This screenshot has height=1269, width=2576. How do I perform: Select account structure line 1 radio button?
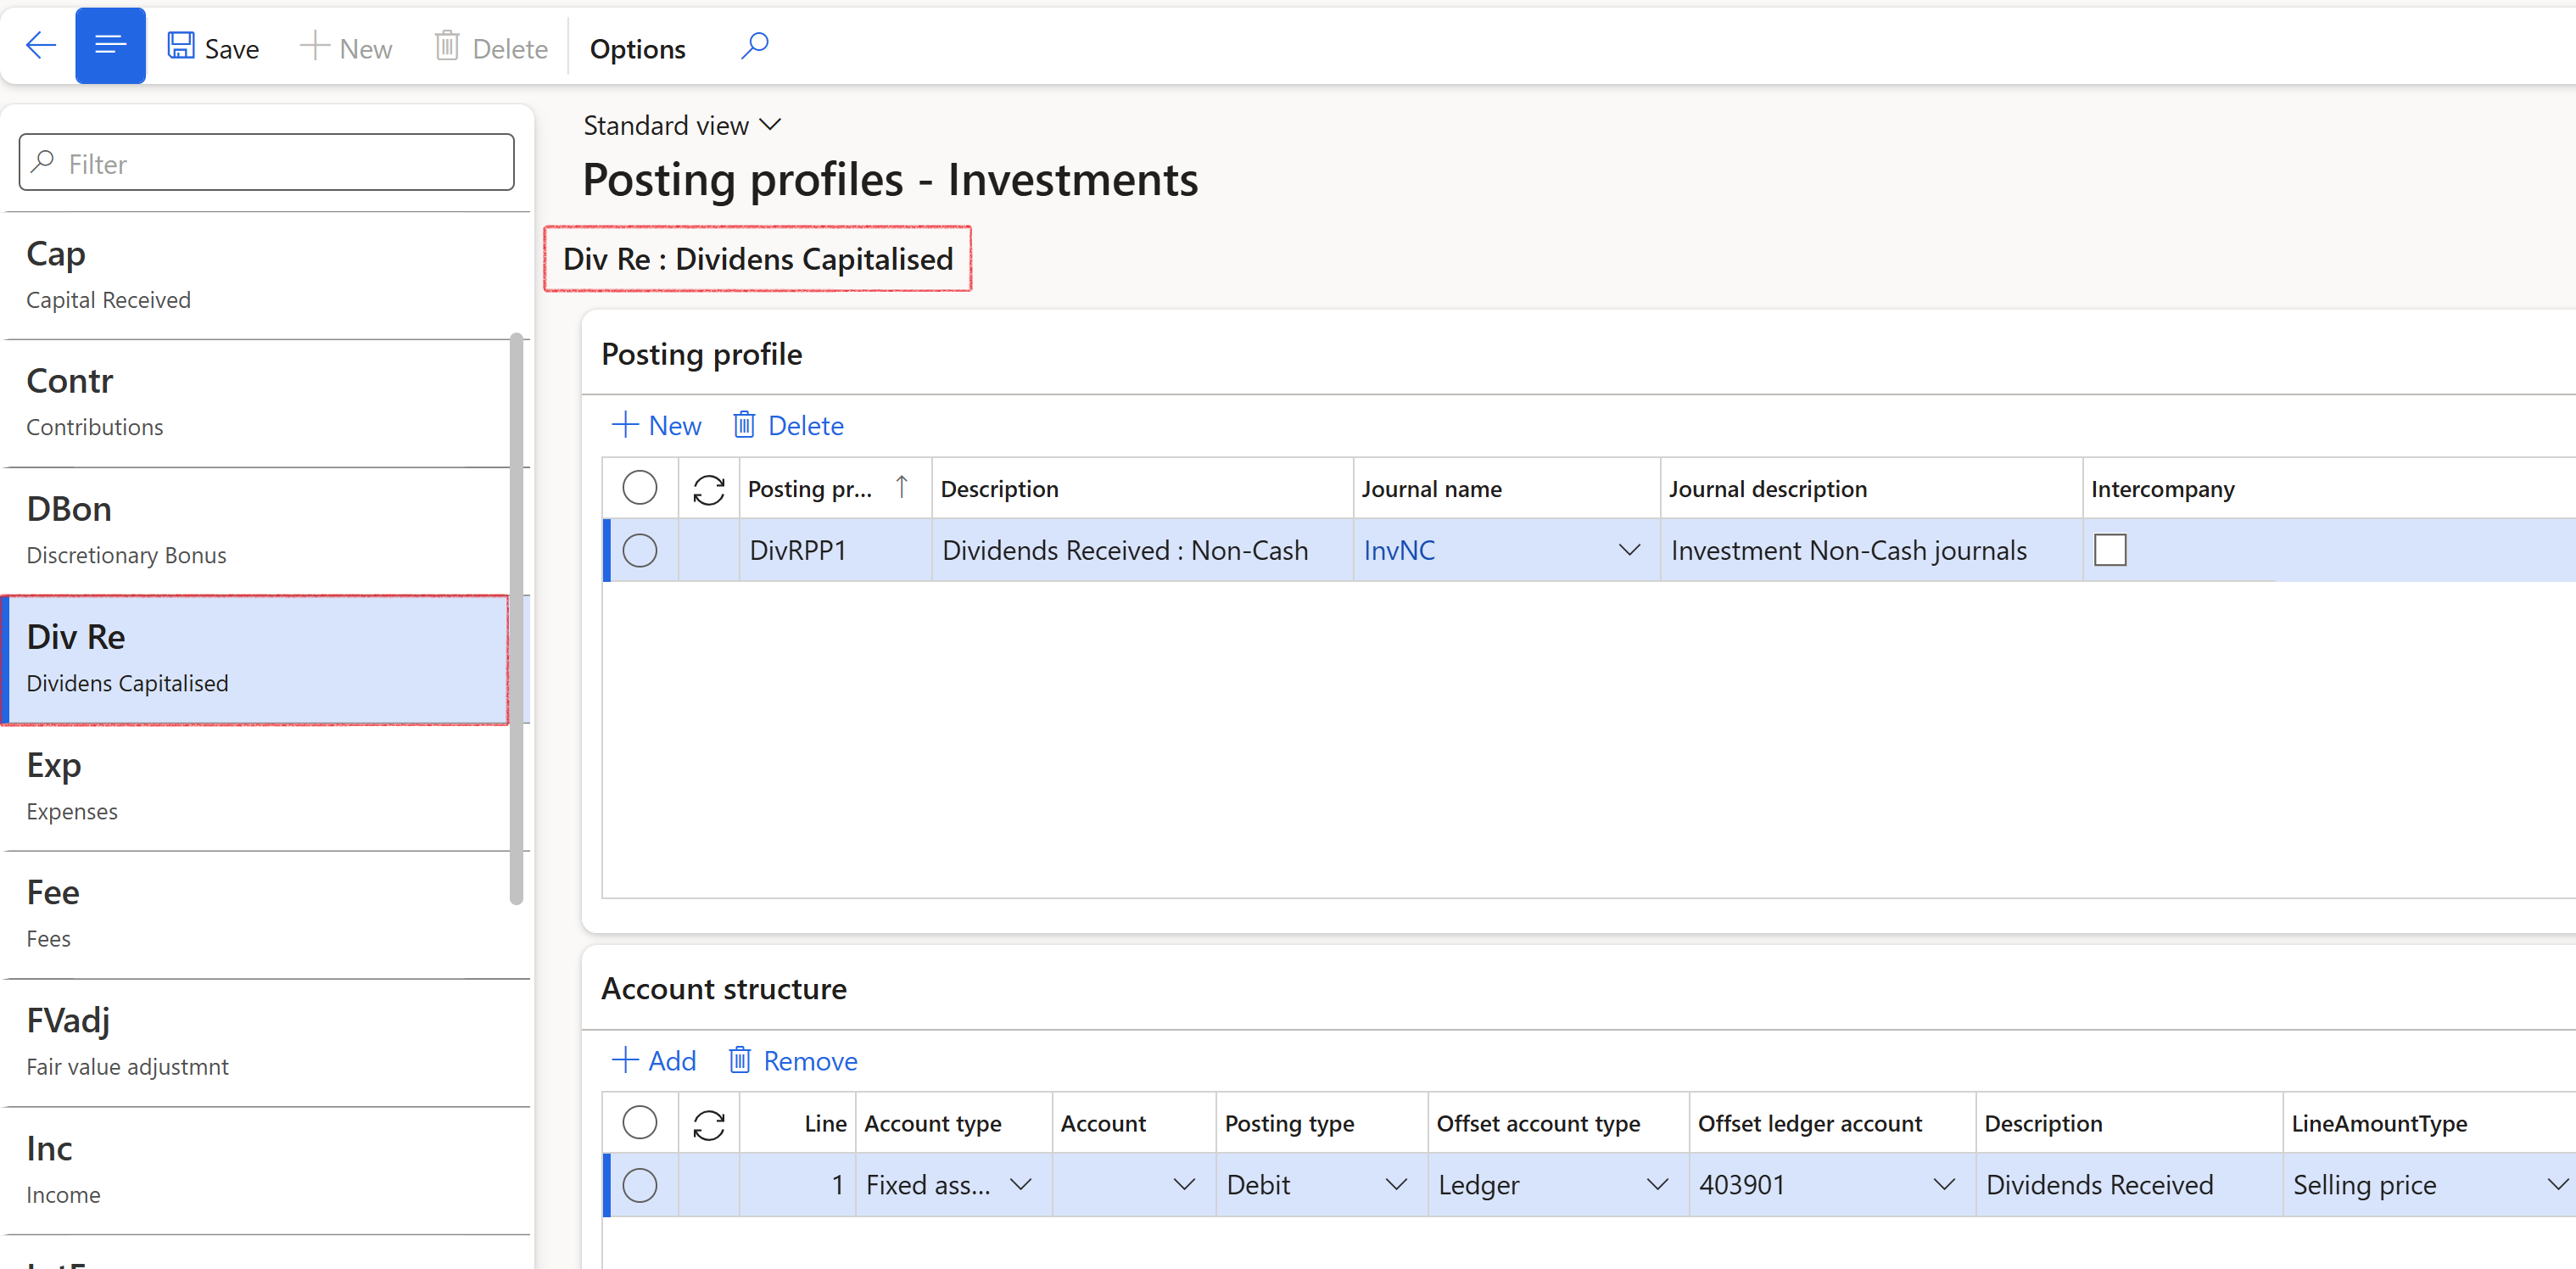coord(640,1184)
